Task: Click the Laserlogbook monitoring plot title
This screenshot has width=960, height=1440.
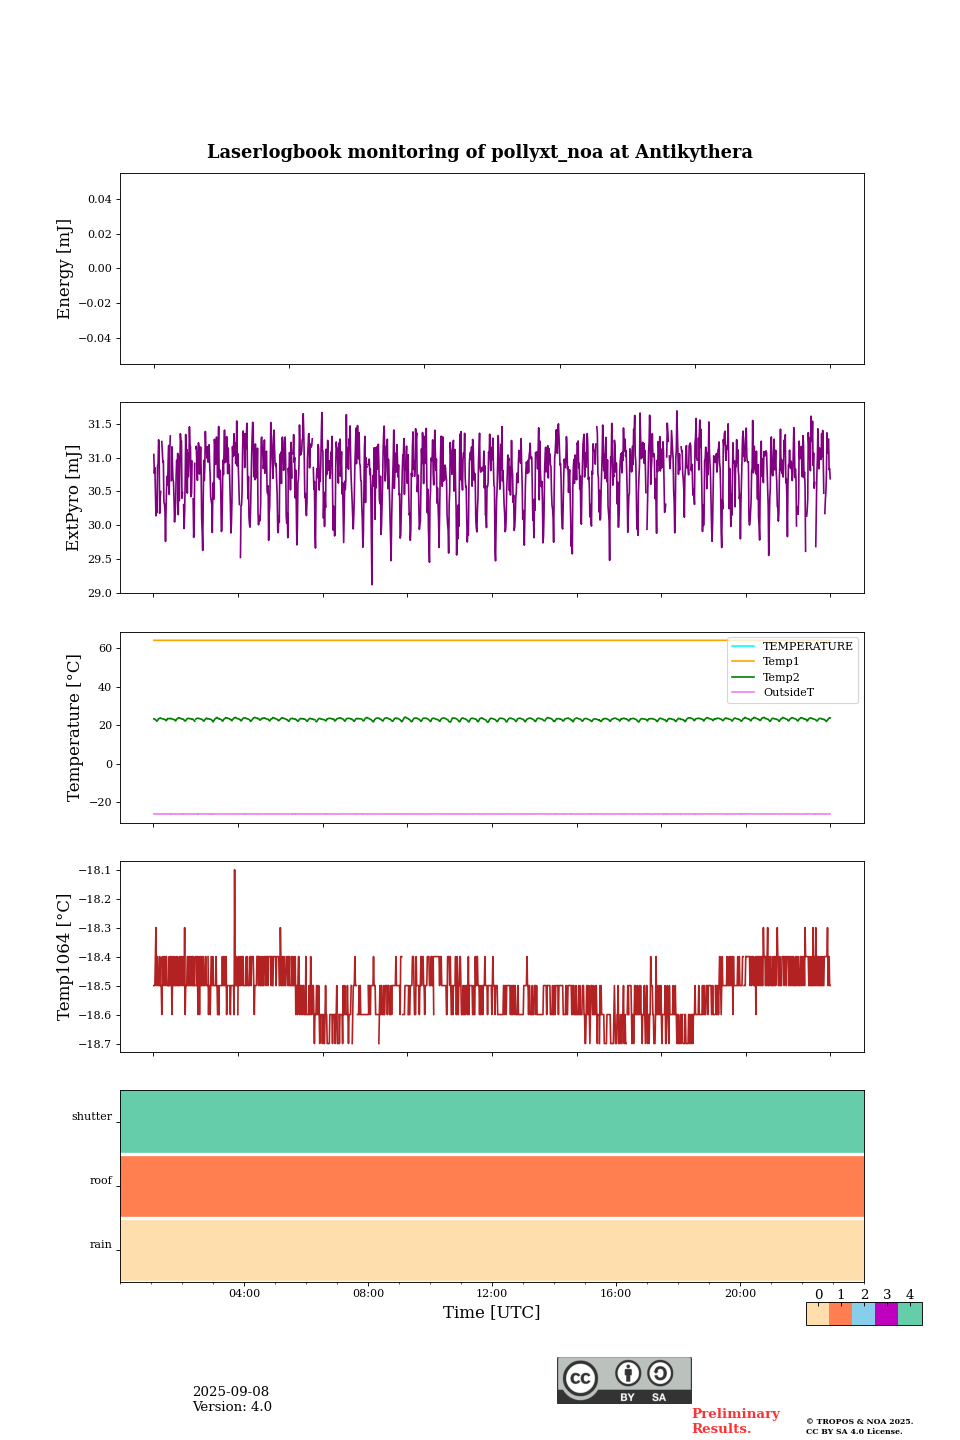Action: tap(480, 152)
